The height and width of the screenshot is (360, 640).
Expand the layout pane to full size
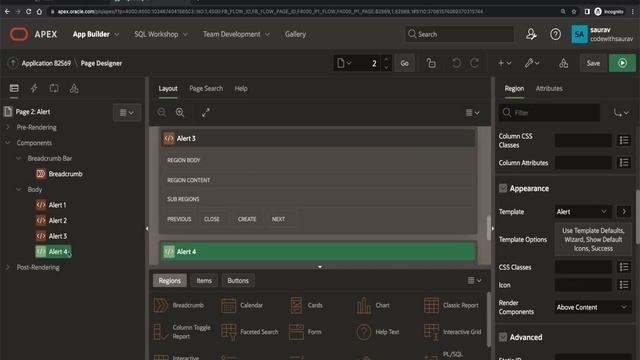pos(206,112)
